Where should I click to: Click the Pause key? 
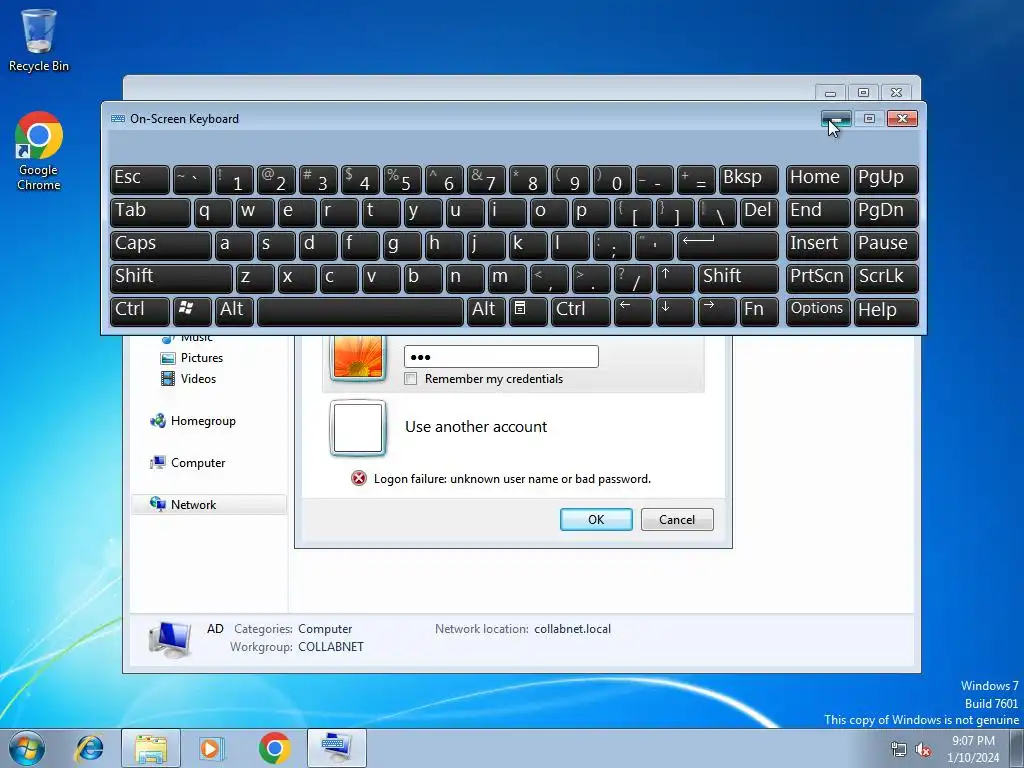click(886, 246)
